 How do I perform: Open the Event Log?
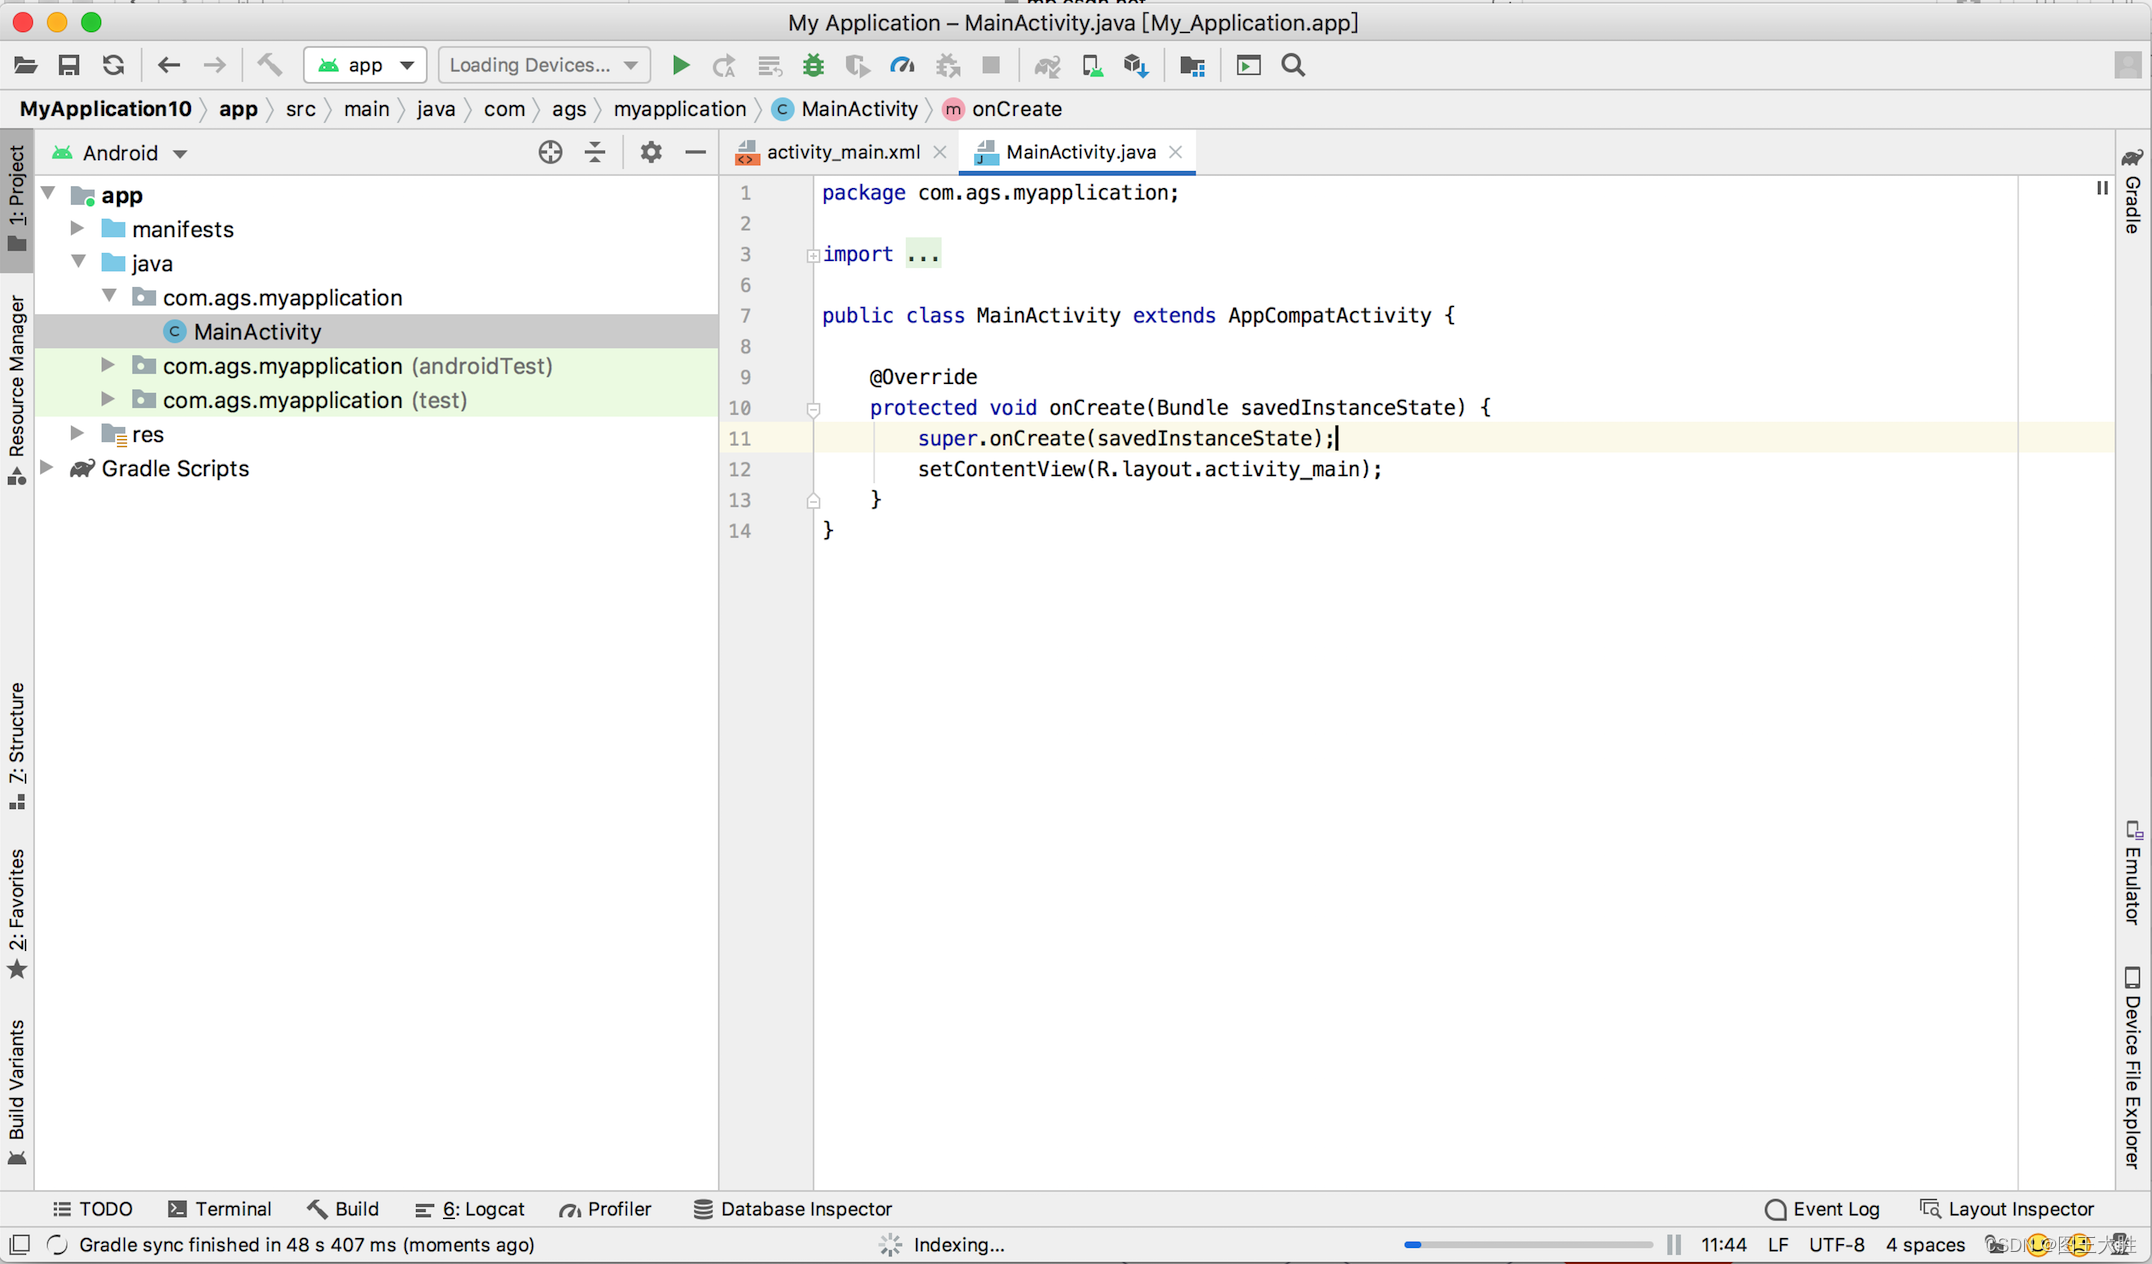click(1823, 1209)
